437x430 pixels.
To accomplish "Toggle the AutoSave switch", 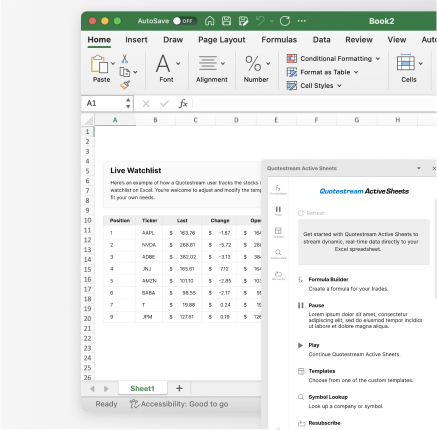I will (185, 21).
